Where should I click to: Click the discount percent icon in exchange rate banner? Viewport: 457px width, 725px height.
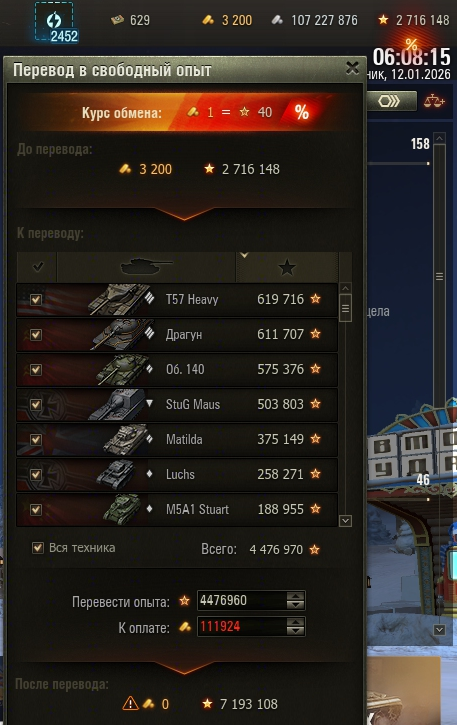302,112
